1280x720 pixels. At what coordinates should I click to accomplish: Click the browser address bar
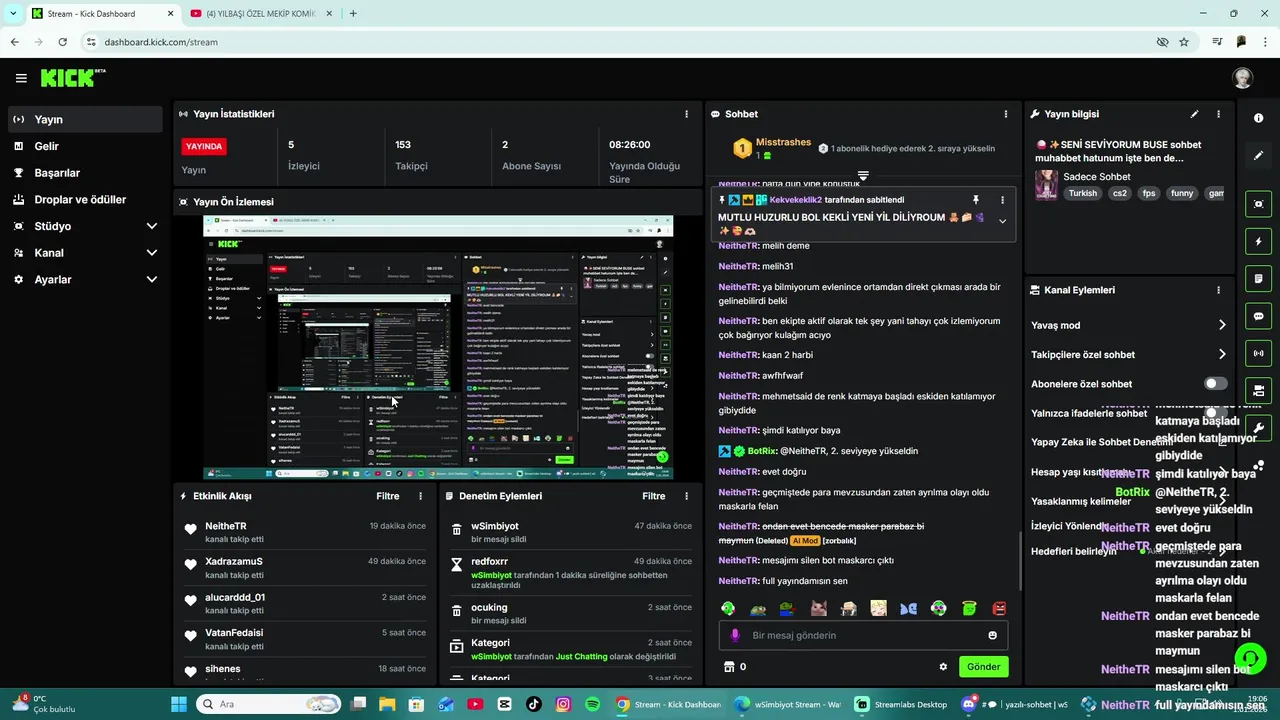click(x=620, y=42)
